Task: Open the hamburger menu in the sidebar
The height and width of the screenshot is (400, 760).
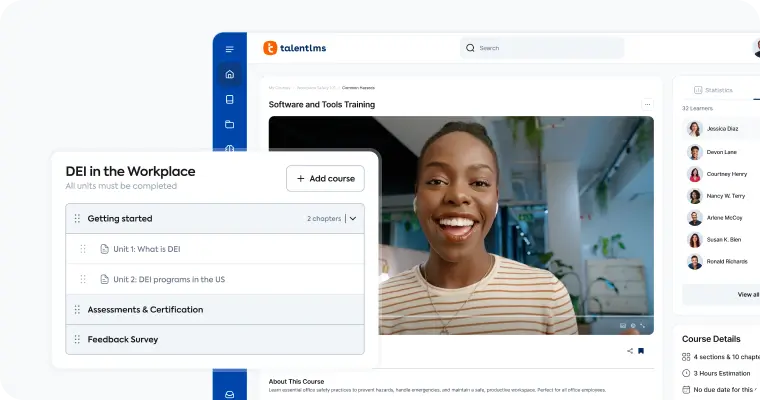Action: click(230, 49)
